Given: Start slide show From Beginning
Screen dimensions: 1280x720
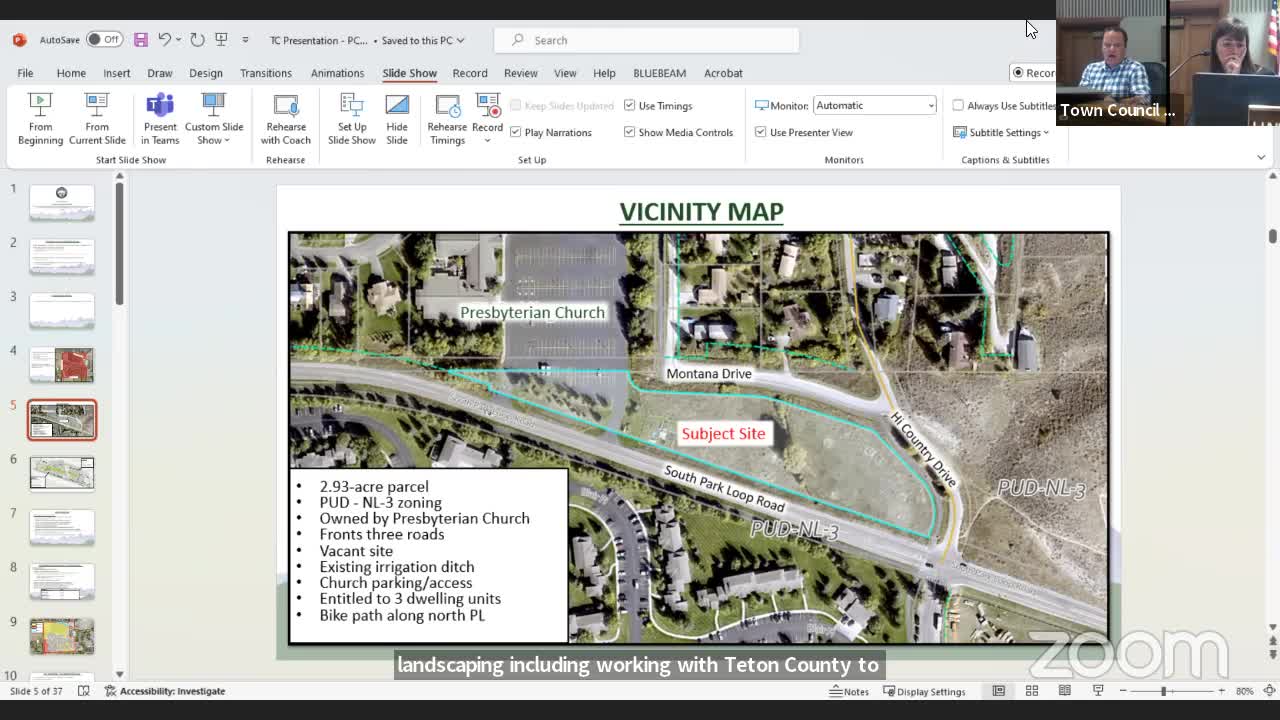Looking at the screenshot, I should [40, 118].
